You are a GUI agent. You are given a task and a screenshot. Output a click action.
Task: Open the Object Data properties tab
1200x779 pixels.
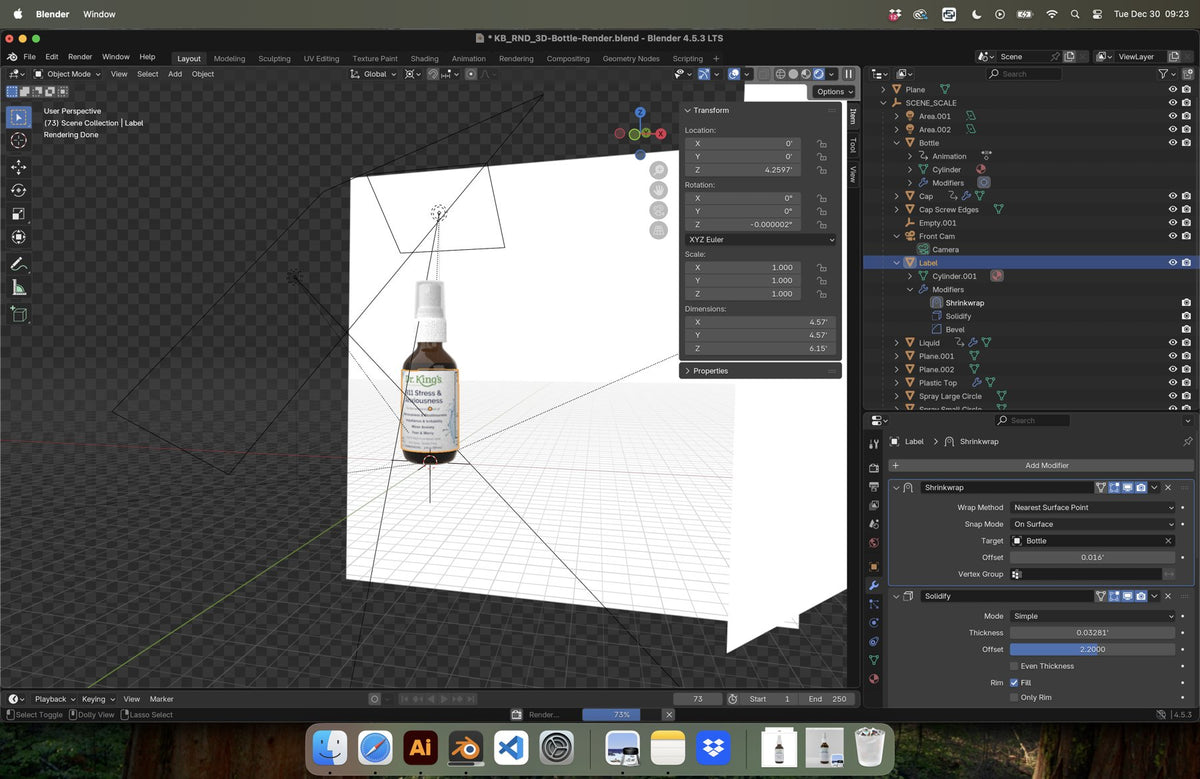[x=873, y=660]
